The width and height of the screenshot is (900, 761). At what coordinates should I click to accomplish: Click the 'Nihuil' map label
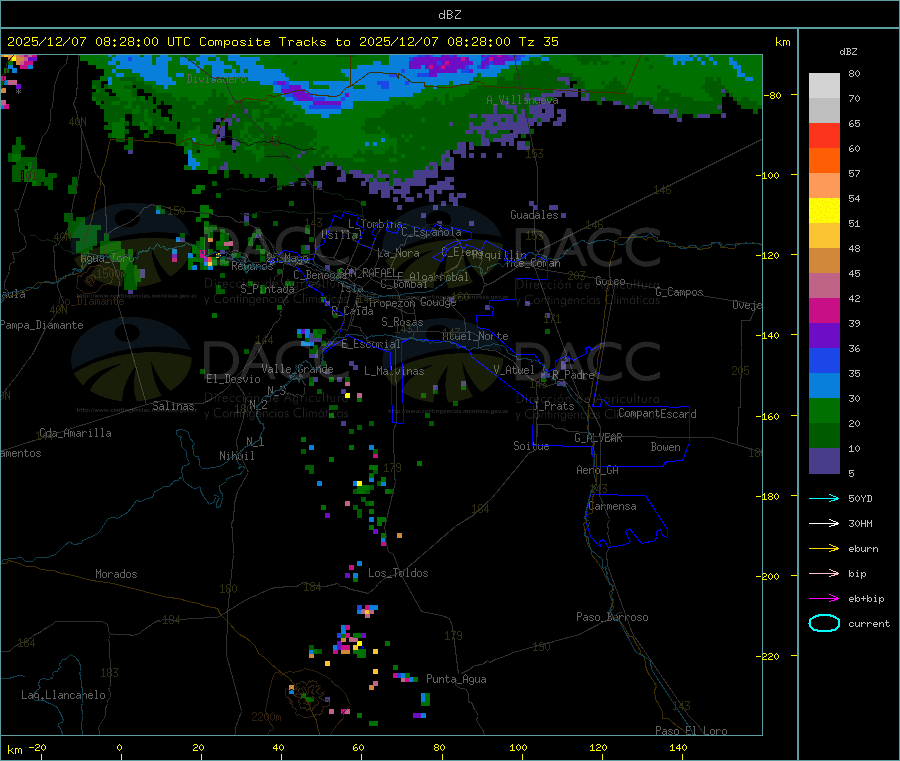pos(237,456)
